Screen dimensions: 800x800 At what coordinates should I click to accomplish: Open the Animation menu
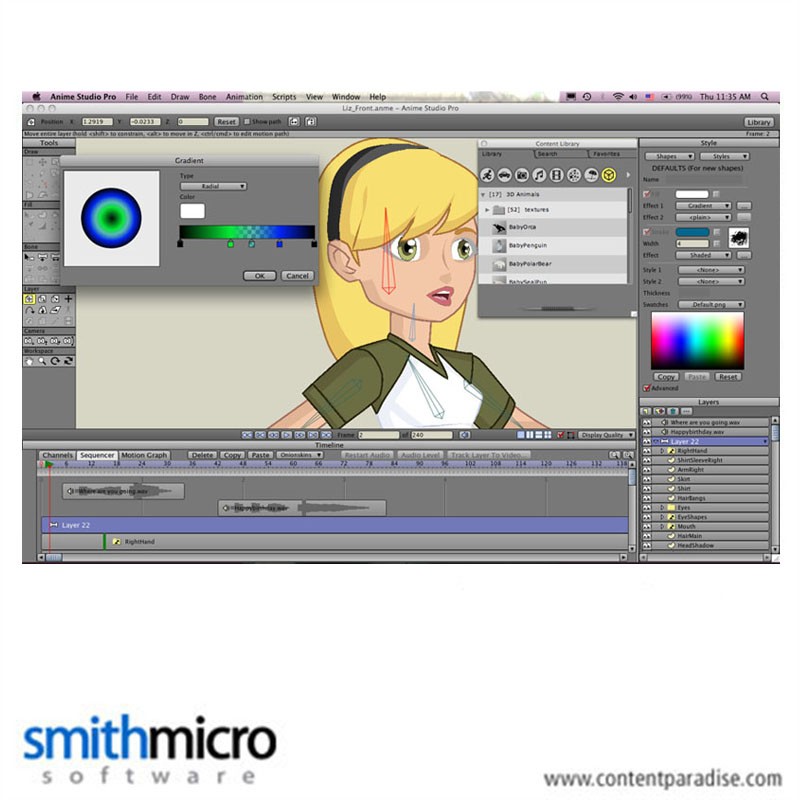coord(244,97)
